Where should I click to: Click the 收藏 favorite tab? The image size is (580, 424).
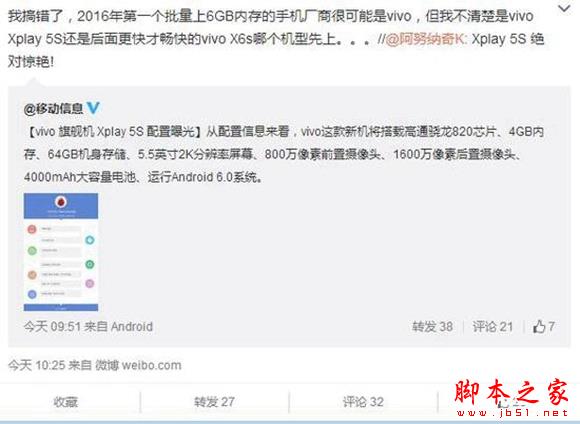pos(66,402)
